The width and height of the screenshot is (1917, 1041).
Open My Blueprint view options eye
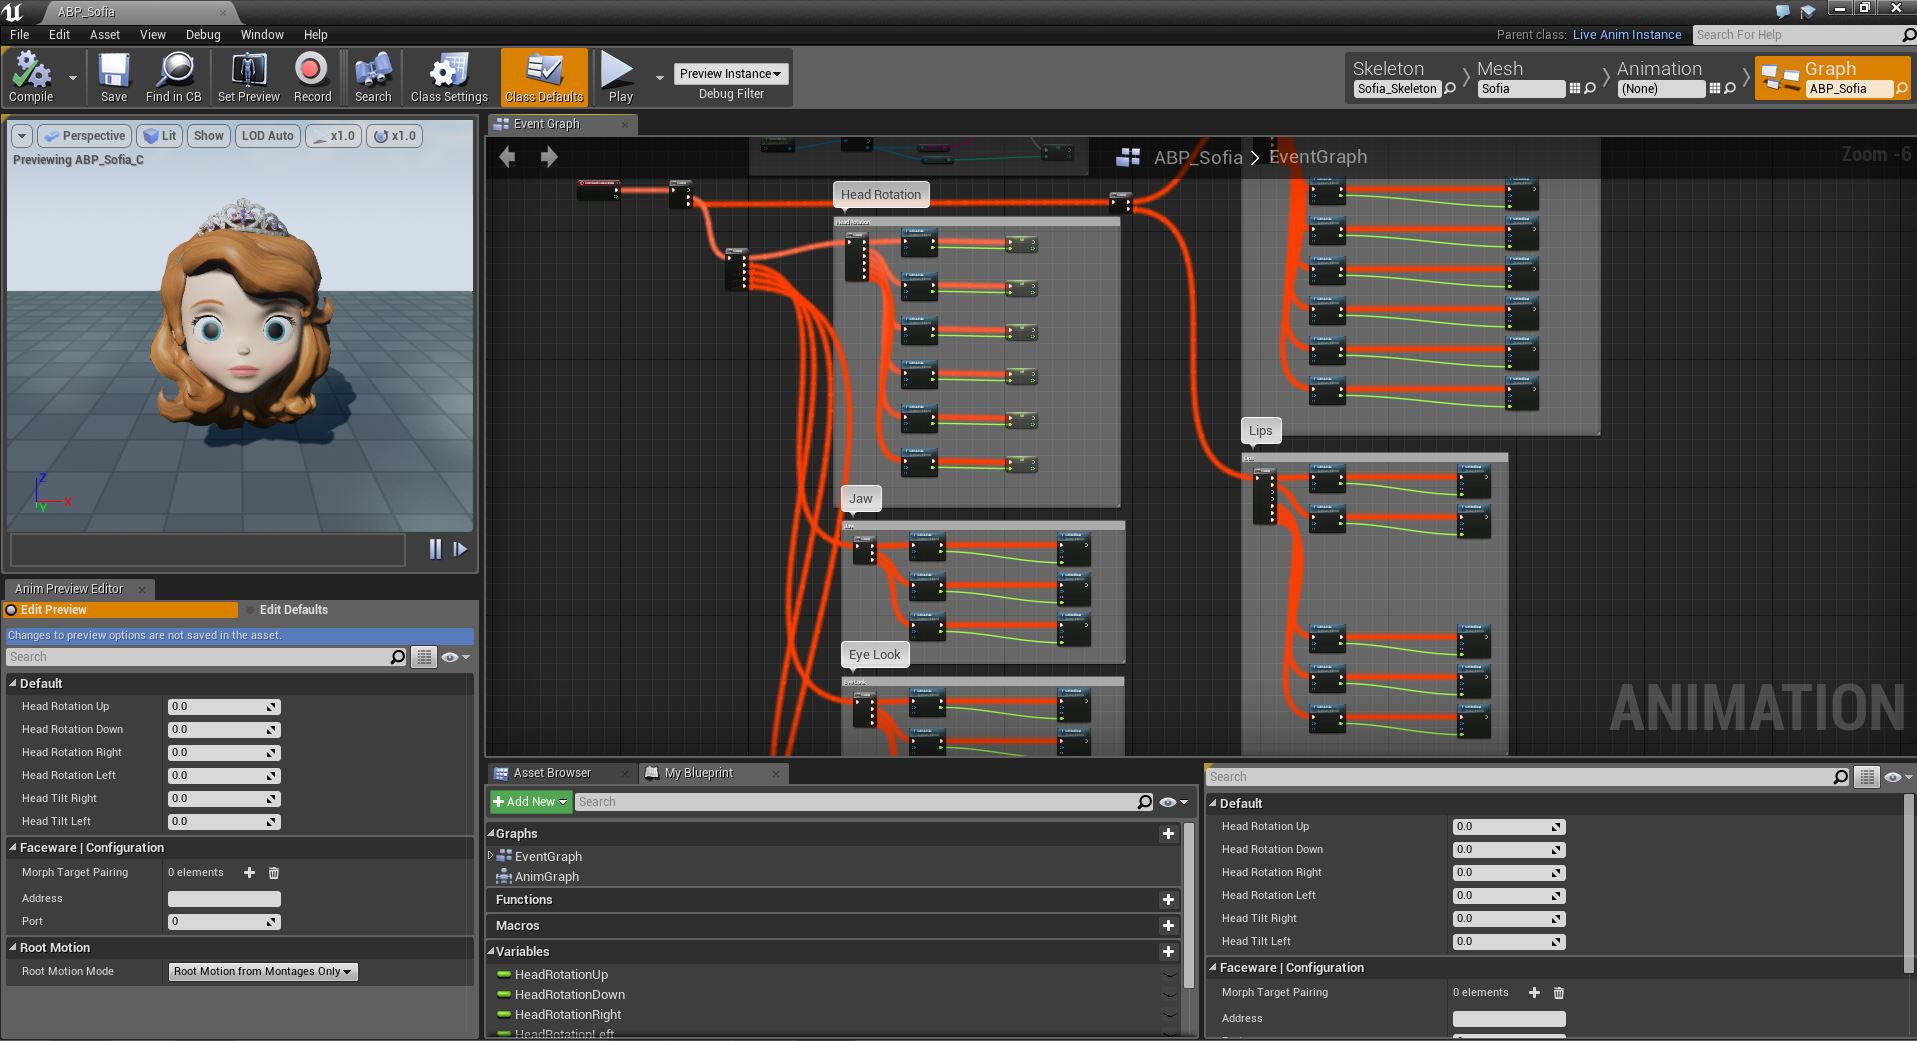[x=1172, y=802]
